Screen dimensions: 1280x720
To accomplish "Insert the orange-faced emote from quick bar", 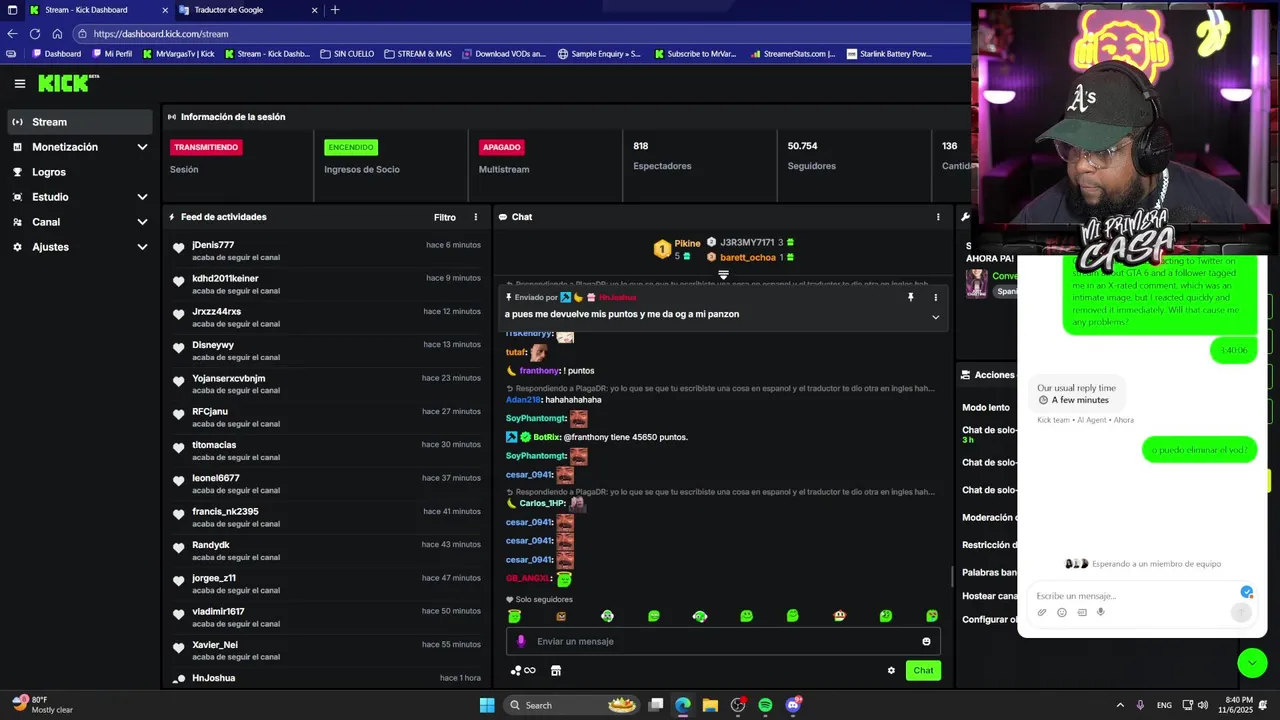I will [x=561, y=616].
